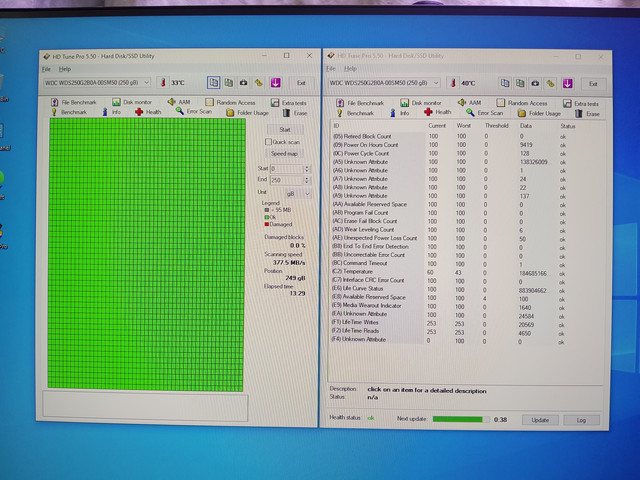
Task: Open the drive selection dropdown in the left window
Action: [x=97, y=82]
